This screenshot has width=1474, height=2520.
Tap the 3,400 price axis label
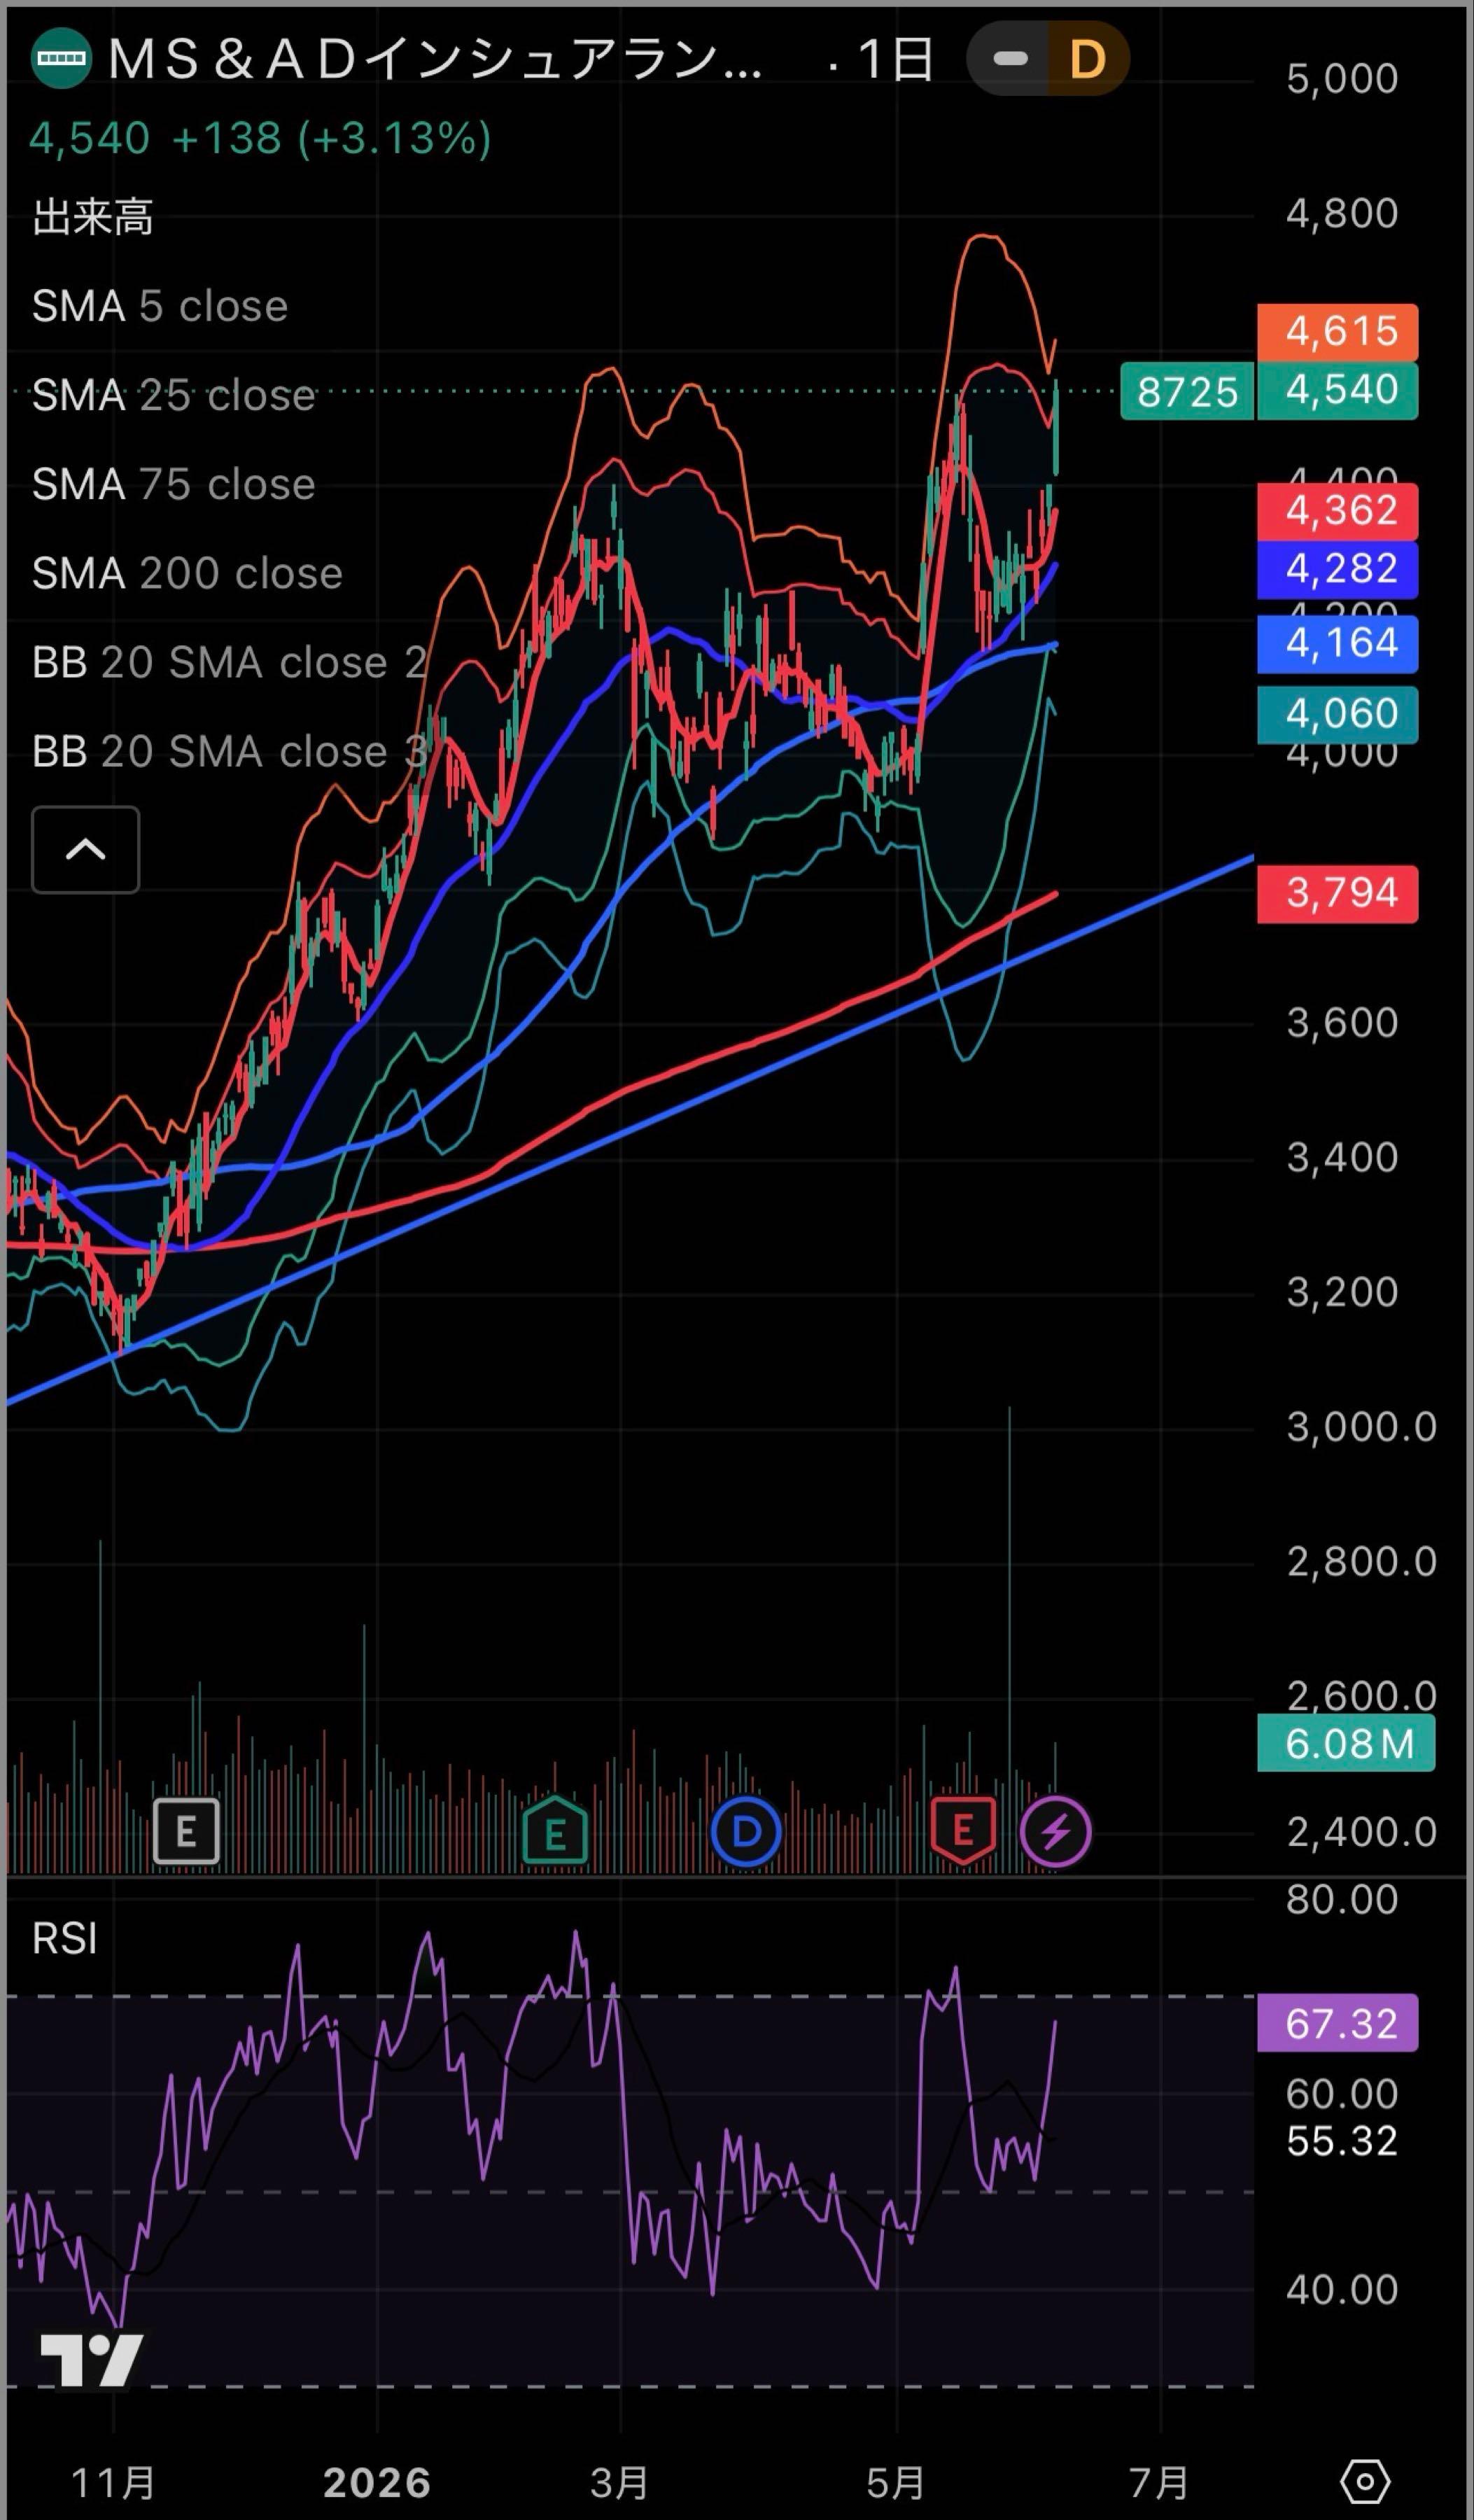coord(1342,1157)
